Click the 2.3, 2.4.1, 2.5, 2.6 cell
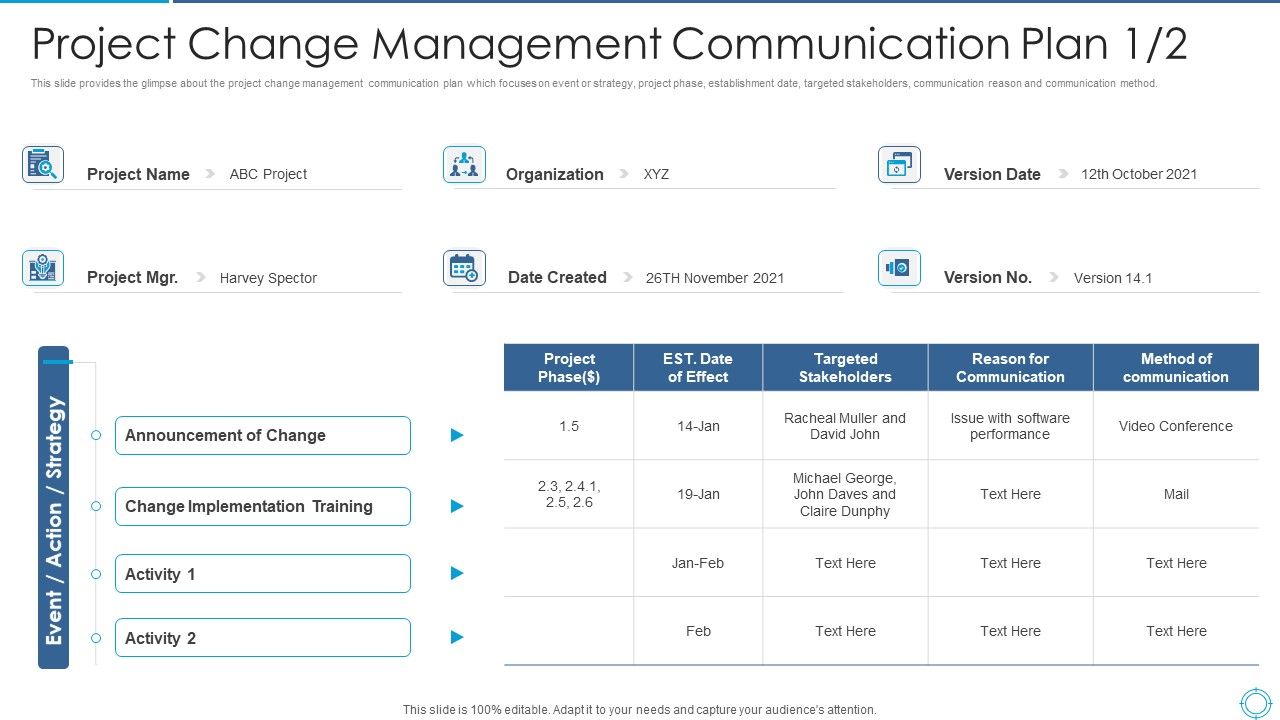Image resolution: width=1280 pixels, height=720 pixels. [x=569, y=494]
